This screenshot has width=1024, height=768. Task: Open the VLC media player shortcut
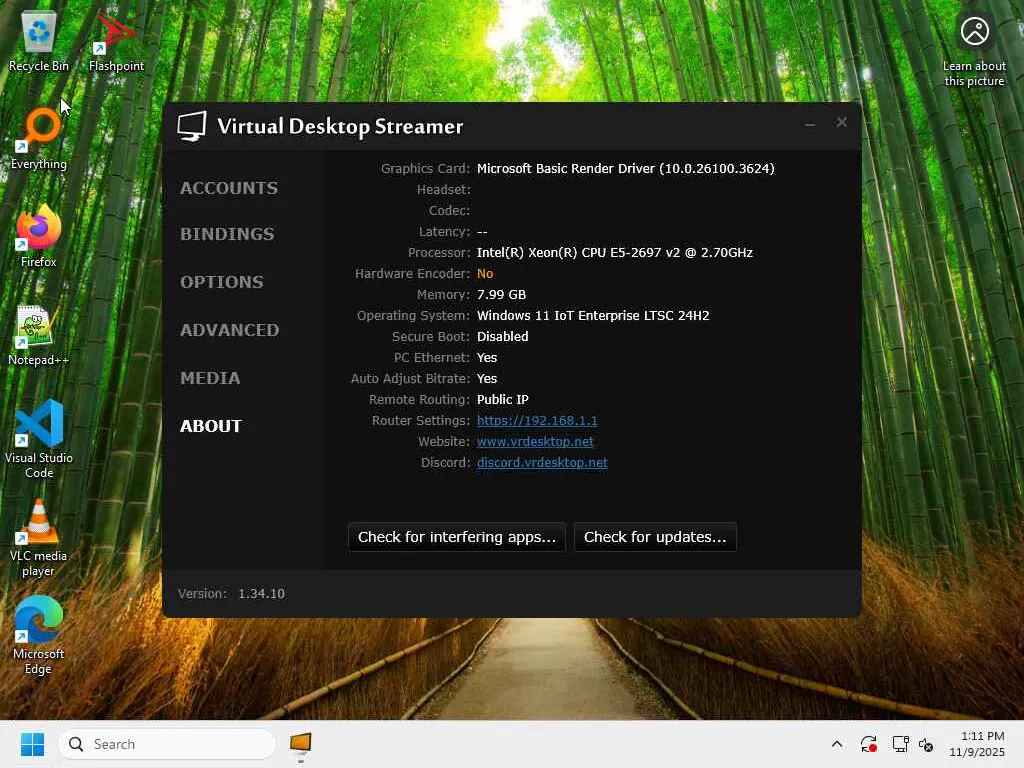click(39, 538)
